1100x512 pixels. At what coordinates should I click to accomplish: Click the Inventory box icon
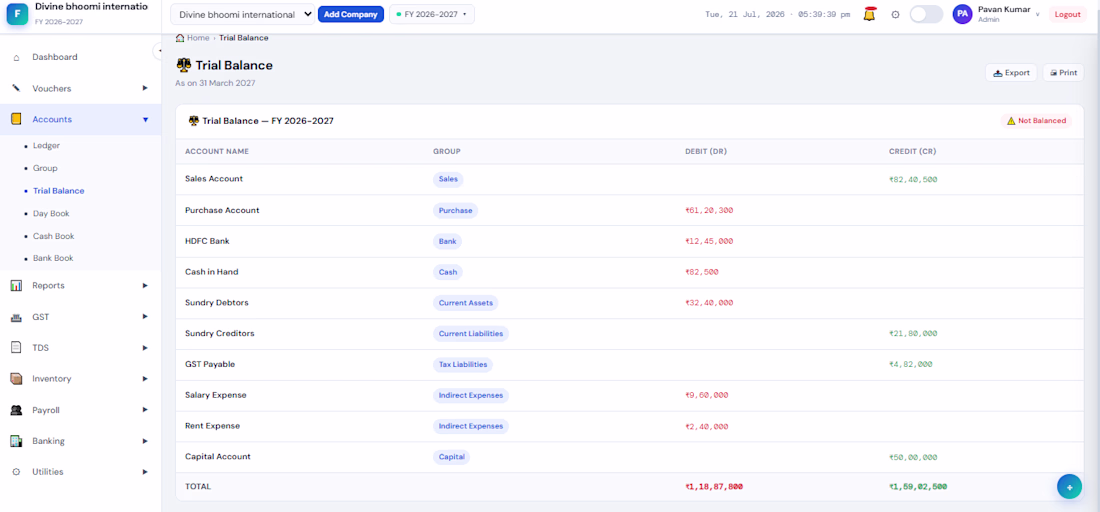point(16,379)
